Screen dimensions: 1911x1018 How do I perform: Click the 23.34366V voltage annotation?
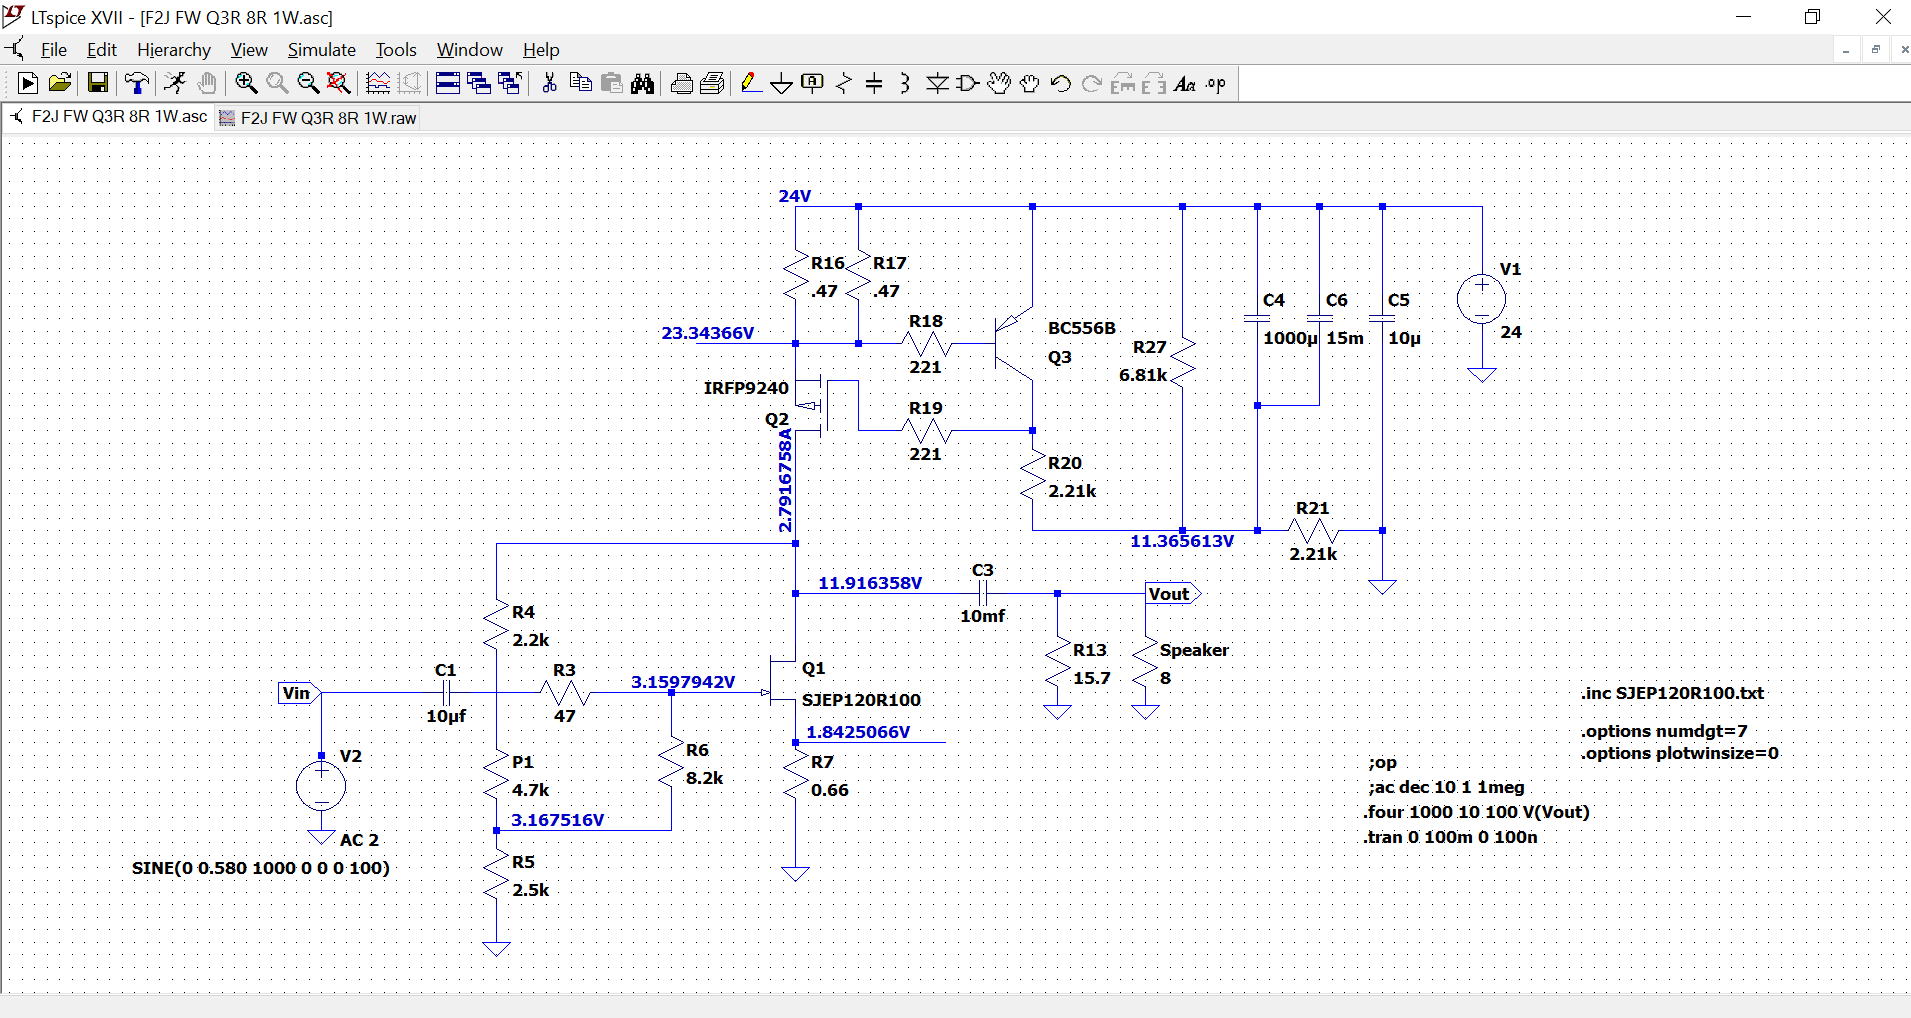pyautogui.click(x=708, y=333)
